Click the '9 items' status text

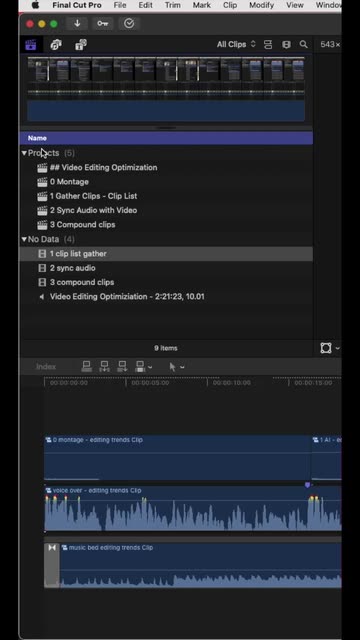166,348
